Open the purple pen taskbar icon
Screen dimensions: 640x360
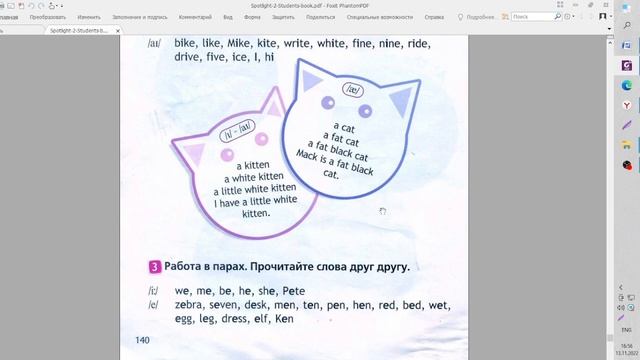coord(627,125)
